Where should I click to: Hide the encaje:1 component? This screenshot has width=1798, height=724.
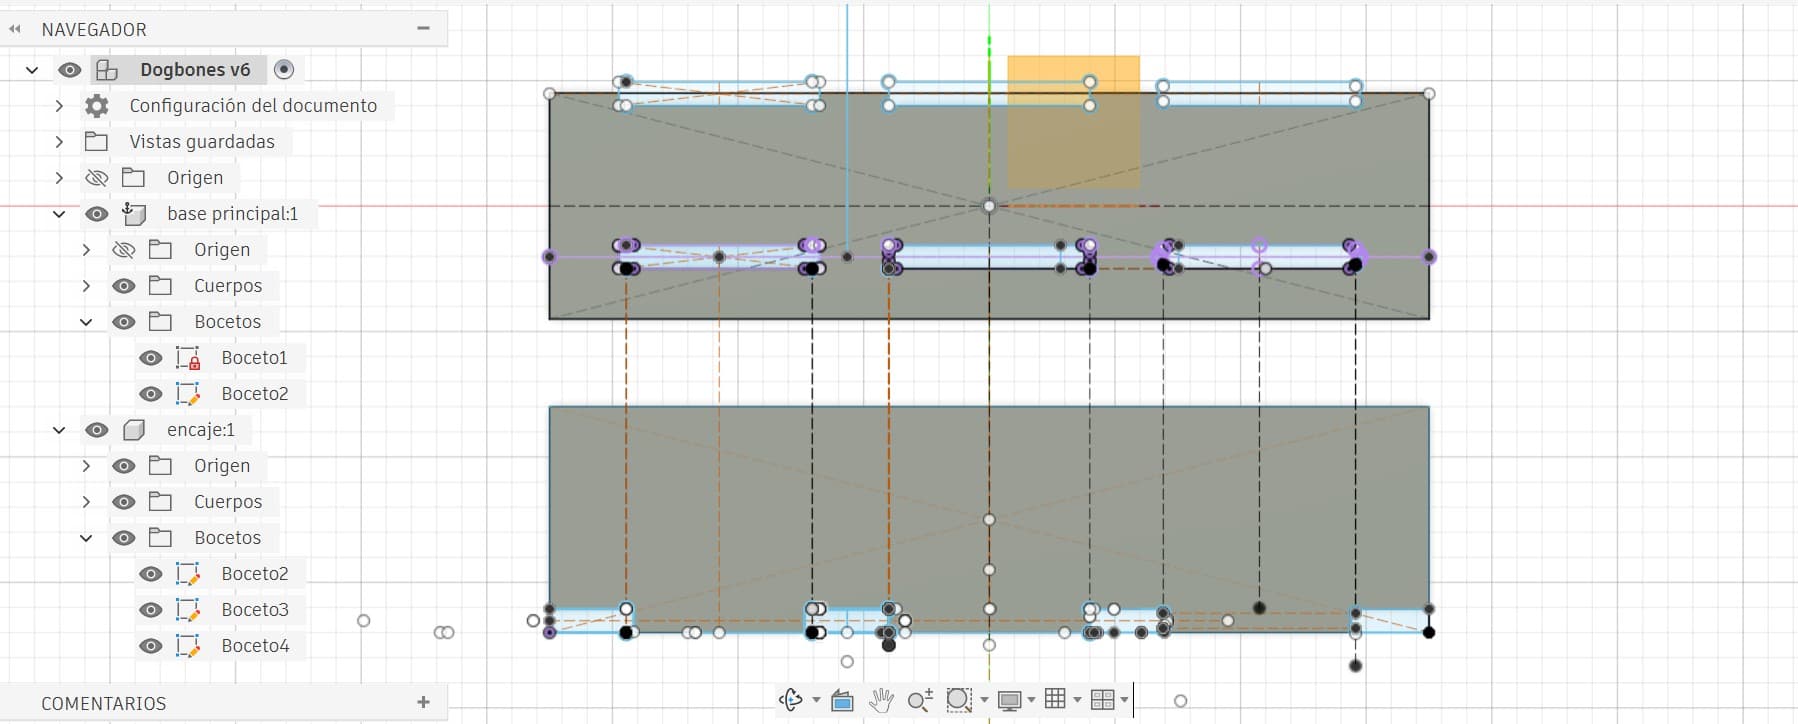tap(96, 430)
